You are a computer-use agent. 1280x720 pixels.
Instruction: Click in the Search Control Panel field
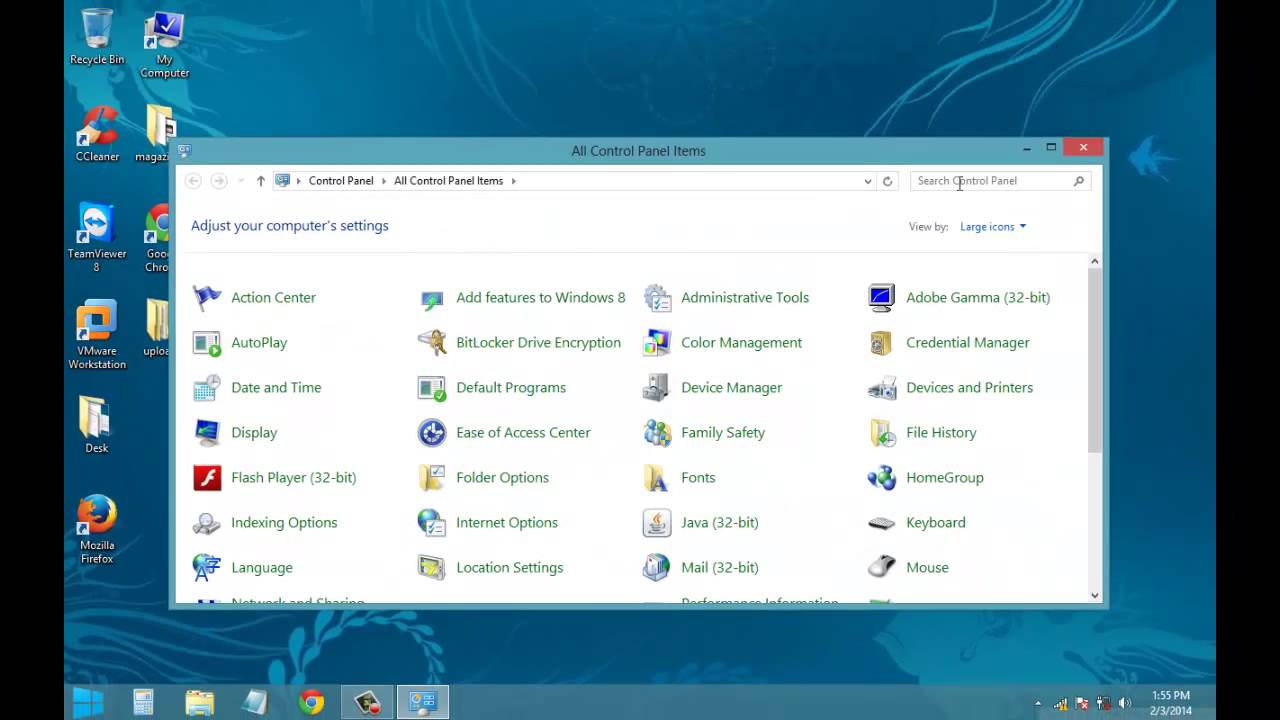click(x=1000, y=181)
